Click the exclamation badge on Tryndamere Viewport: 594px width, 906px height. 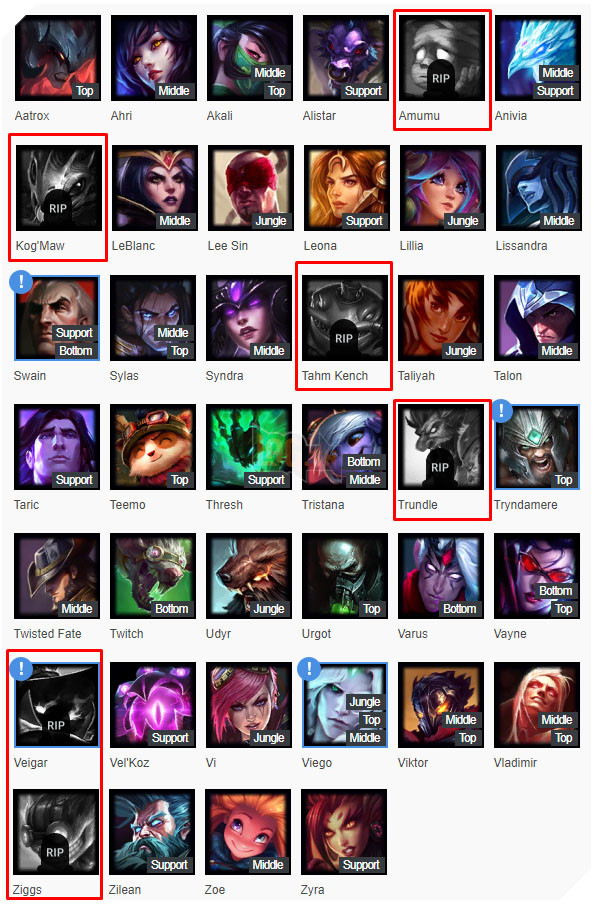[x=501, y=411]
